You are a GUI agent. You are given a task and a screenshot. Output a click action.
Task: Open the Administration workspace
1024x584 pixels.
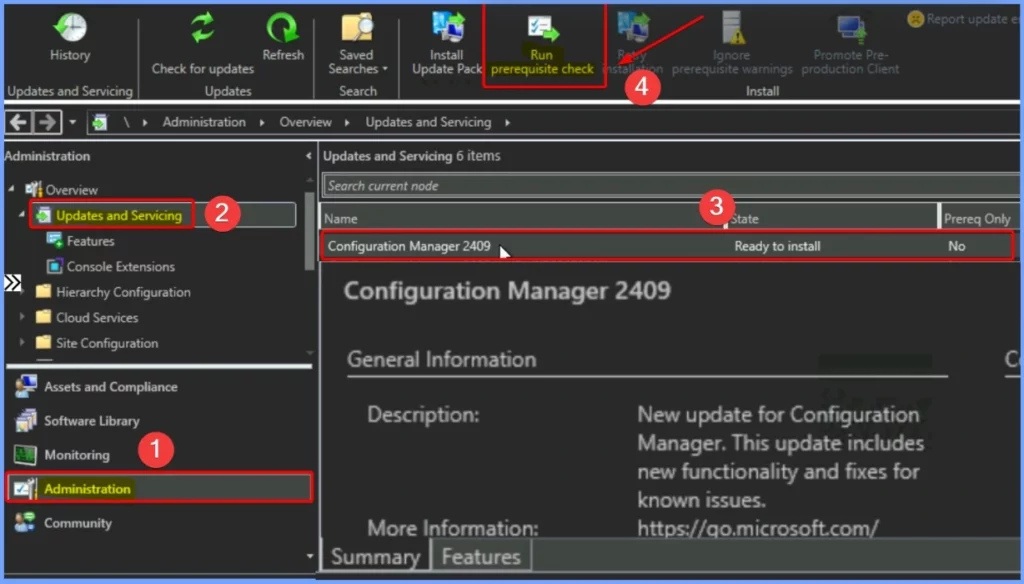159,489
